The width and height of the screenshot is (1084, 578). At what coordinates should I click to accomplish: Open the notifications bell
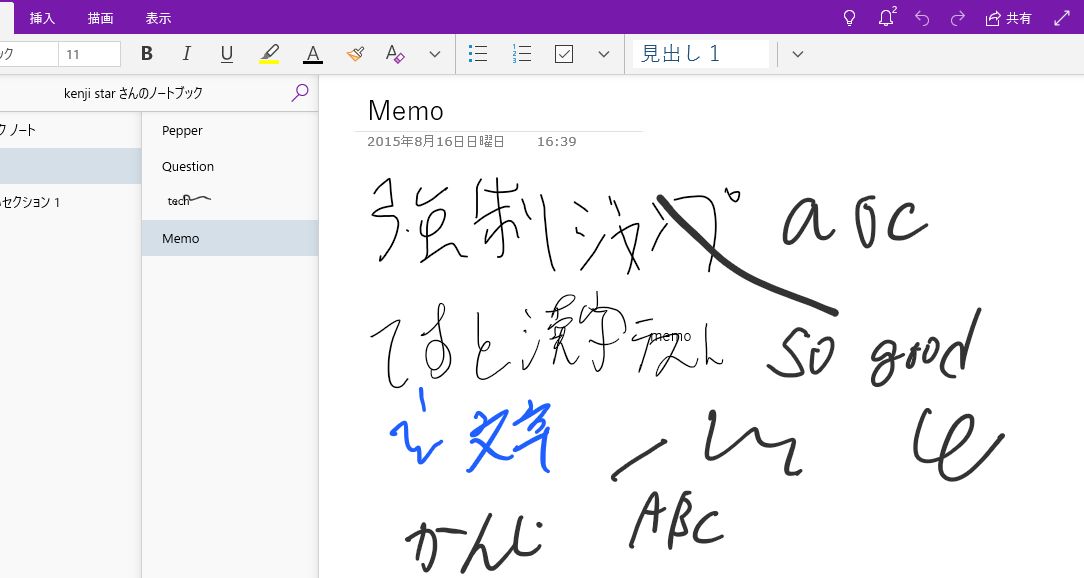point(886,18)
